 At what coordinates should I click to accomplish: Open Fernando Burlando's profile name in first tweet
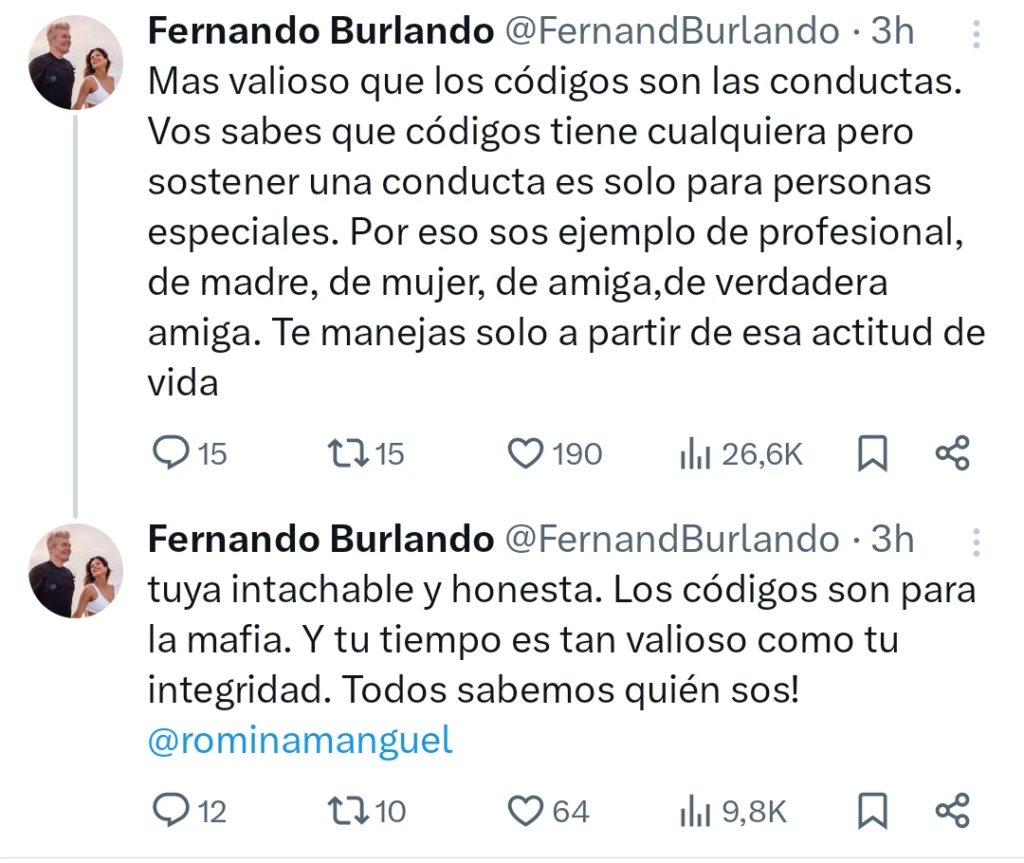(x=321, y=31)
